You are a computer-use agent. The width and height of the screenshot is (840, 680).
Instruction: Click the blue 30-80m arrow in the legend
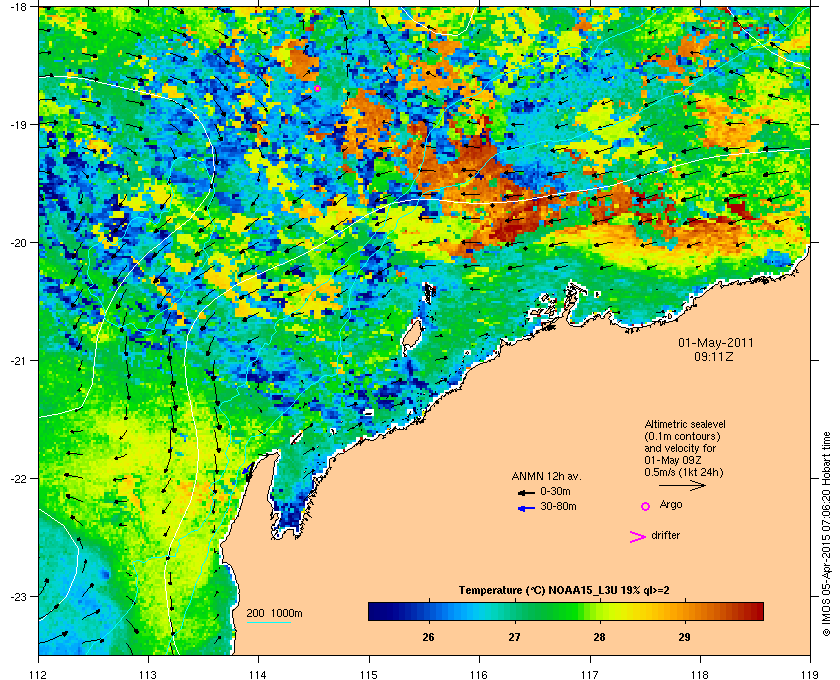pos(526,508)
